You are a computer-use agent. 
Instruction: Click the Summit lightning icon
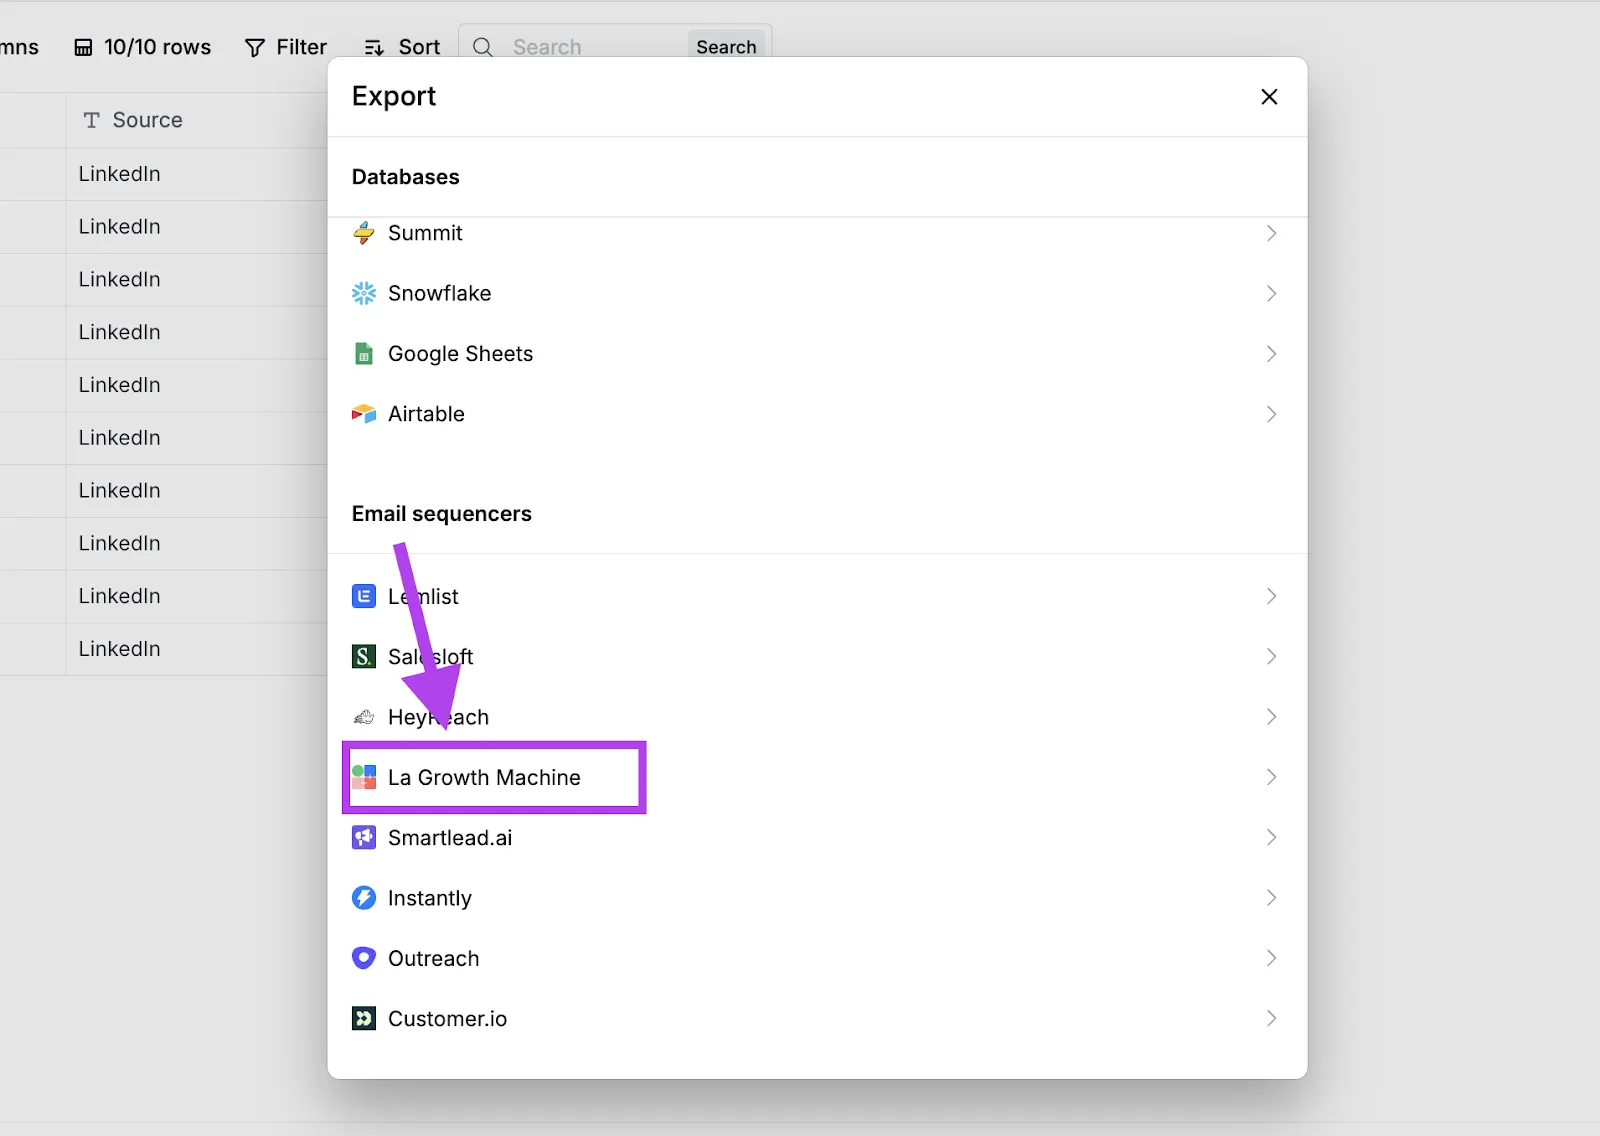364,233
